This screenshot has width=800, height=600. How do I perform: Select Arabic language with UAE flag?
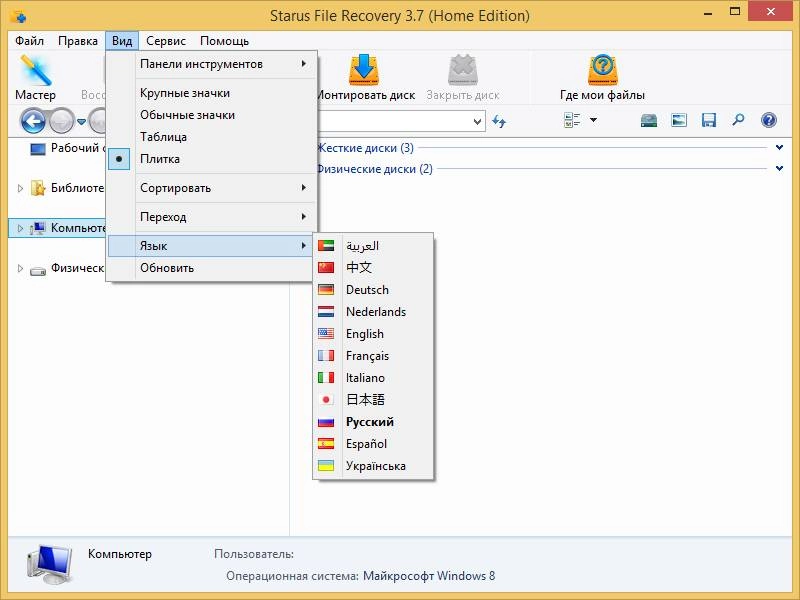373,246
